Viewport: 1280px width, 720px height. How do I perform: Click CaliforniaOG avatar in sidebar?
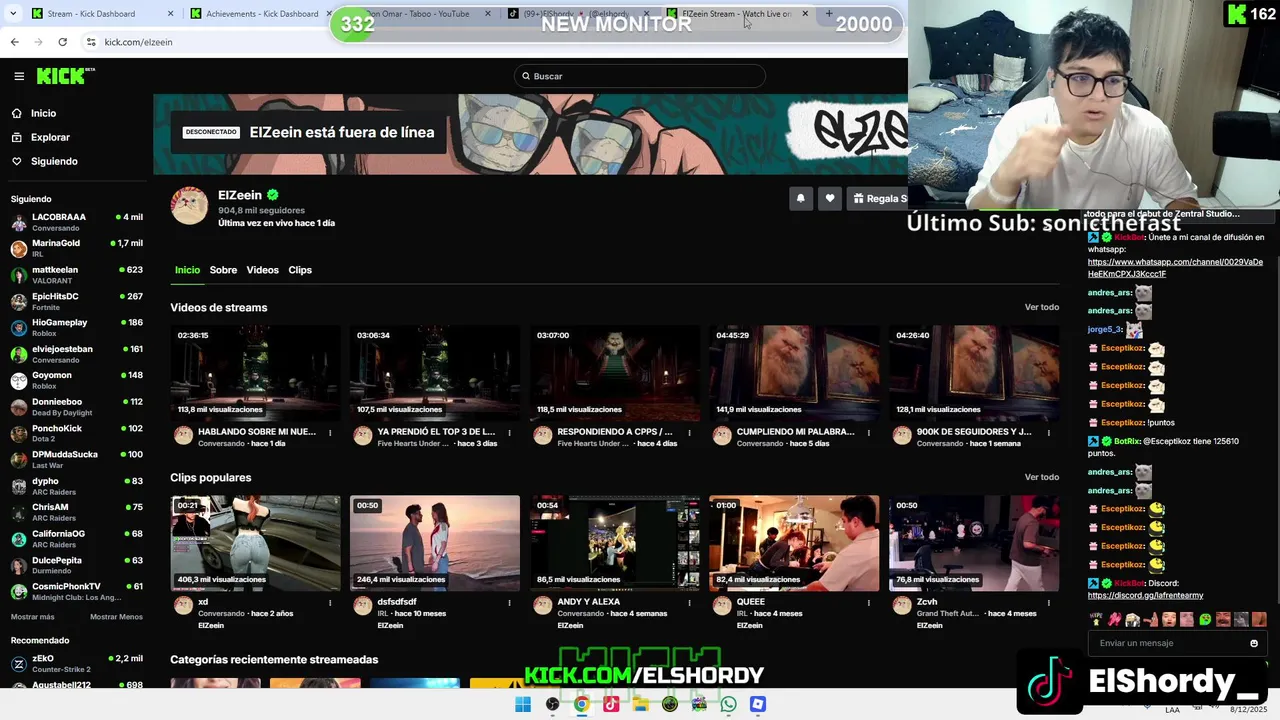(x=18, y=540)
